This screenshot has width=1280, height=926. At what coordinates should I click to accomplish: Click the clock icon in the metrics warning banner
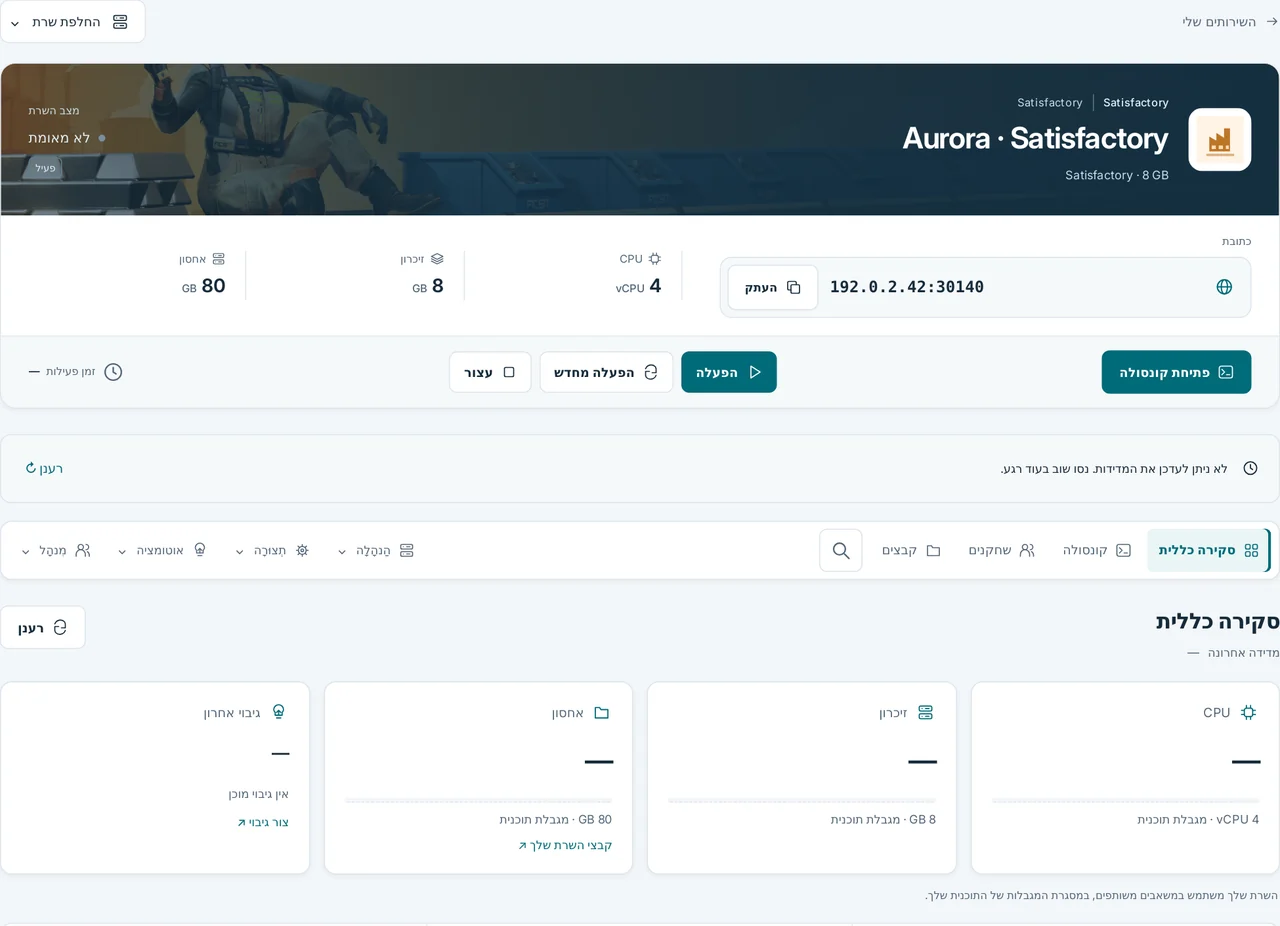1250,469
